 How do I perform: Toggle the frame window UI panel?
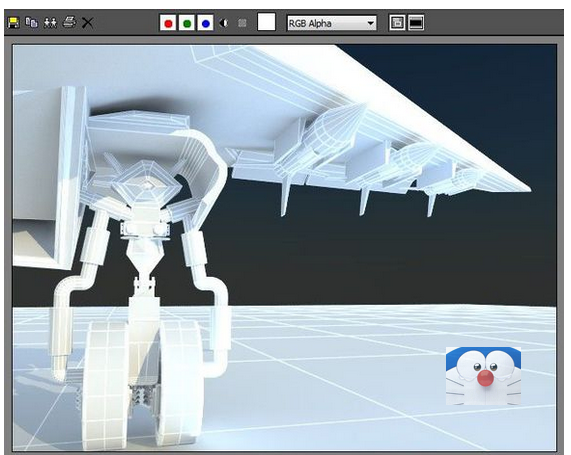(416, 23)
